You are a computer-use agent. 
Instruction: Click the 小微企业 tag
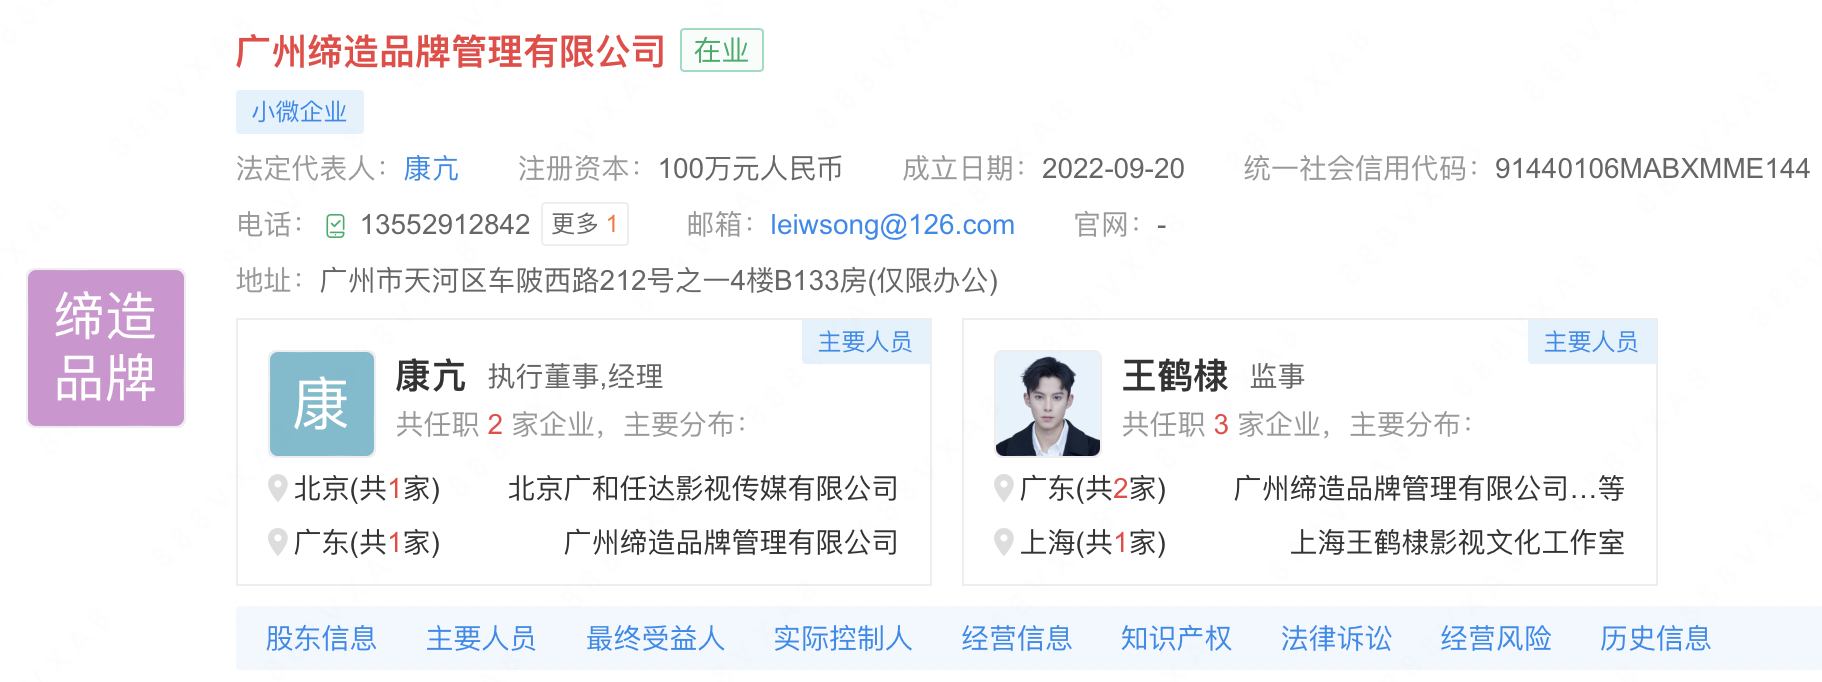click(300, 112)
